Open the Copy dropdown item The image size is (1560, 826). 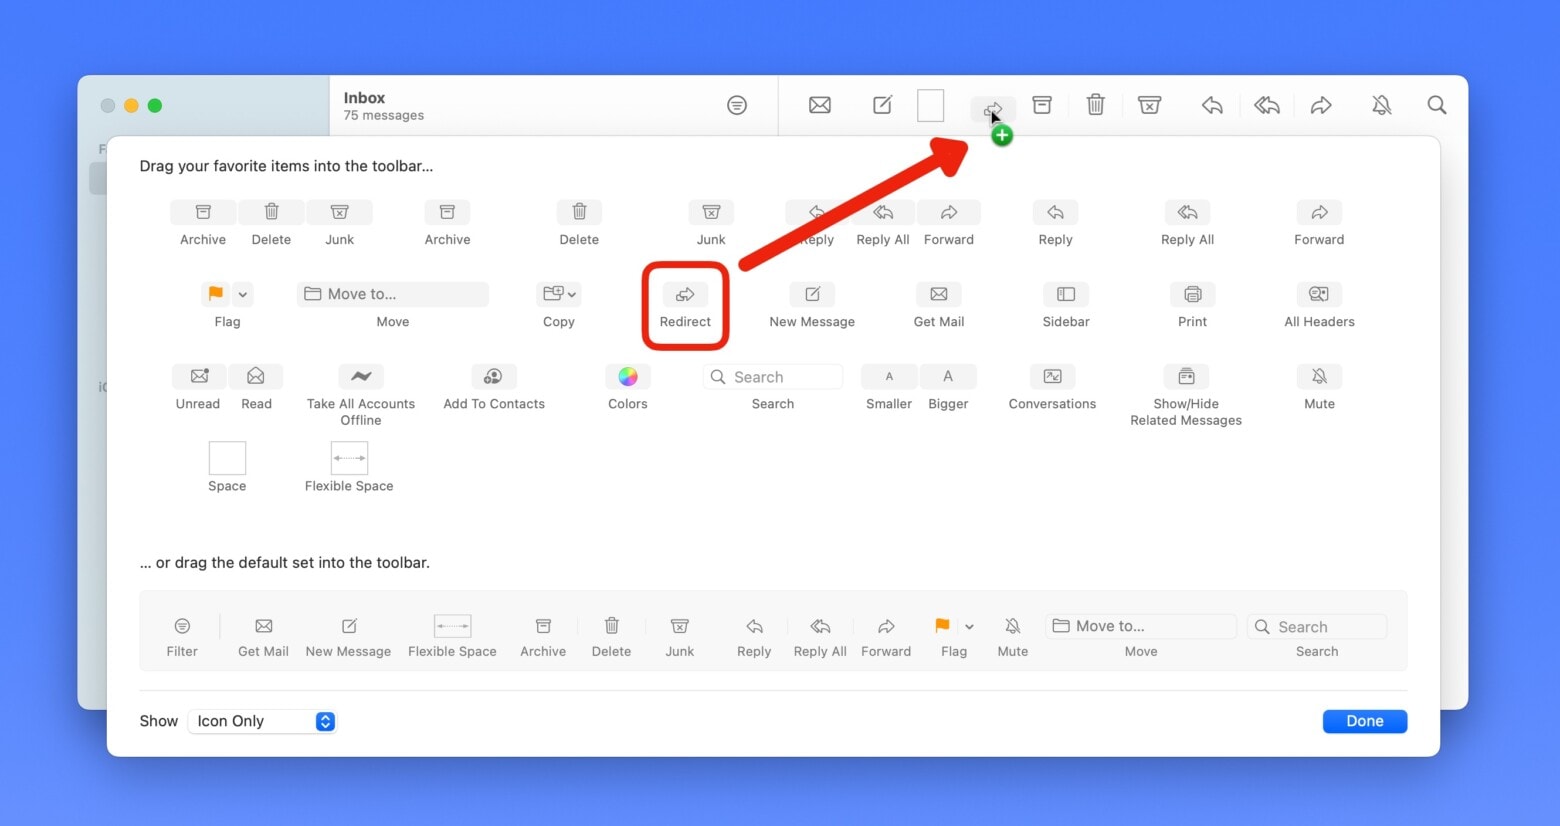tap(559, 294)
